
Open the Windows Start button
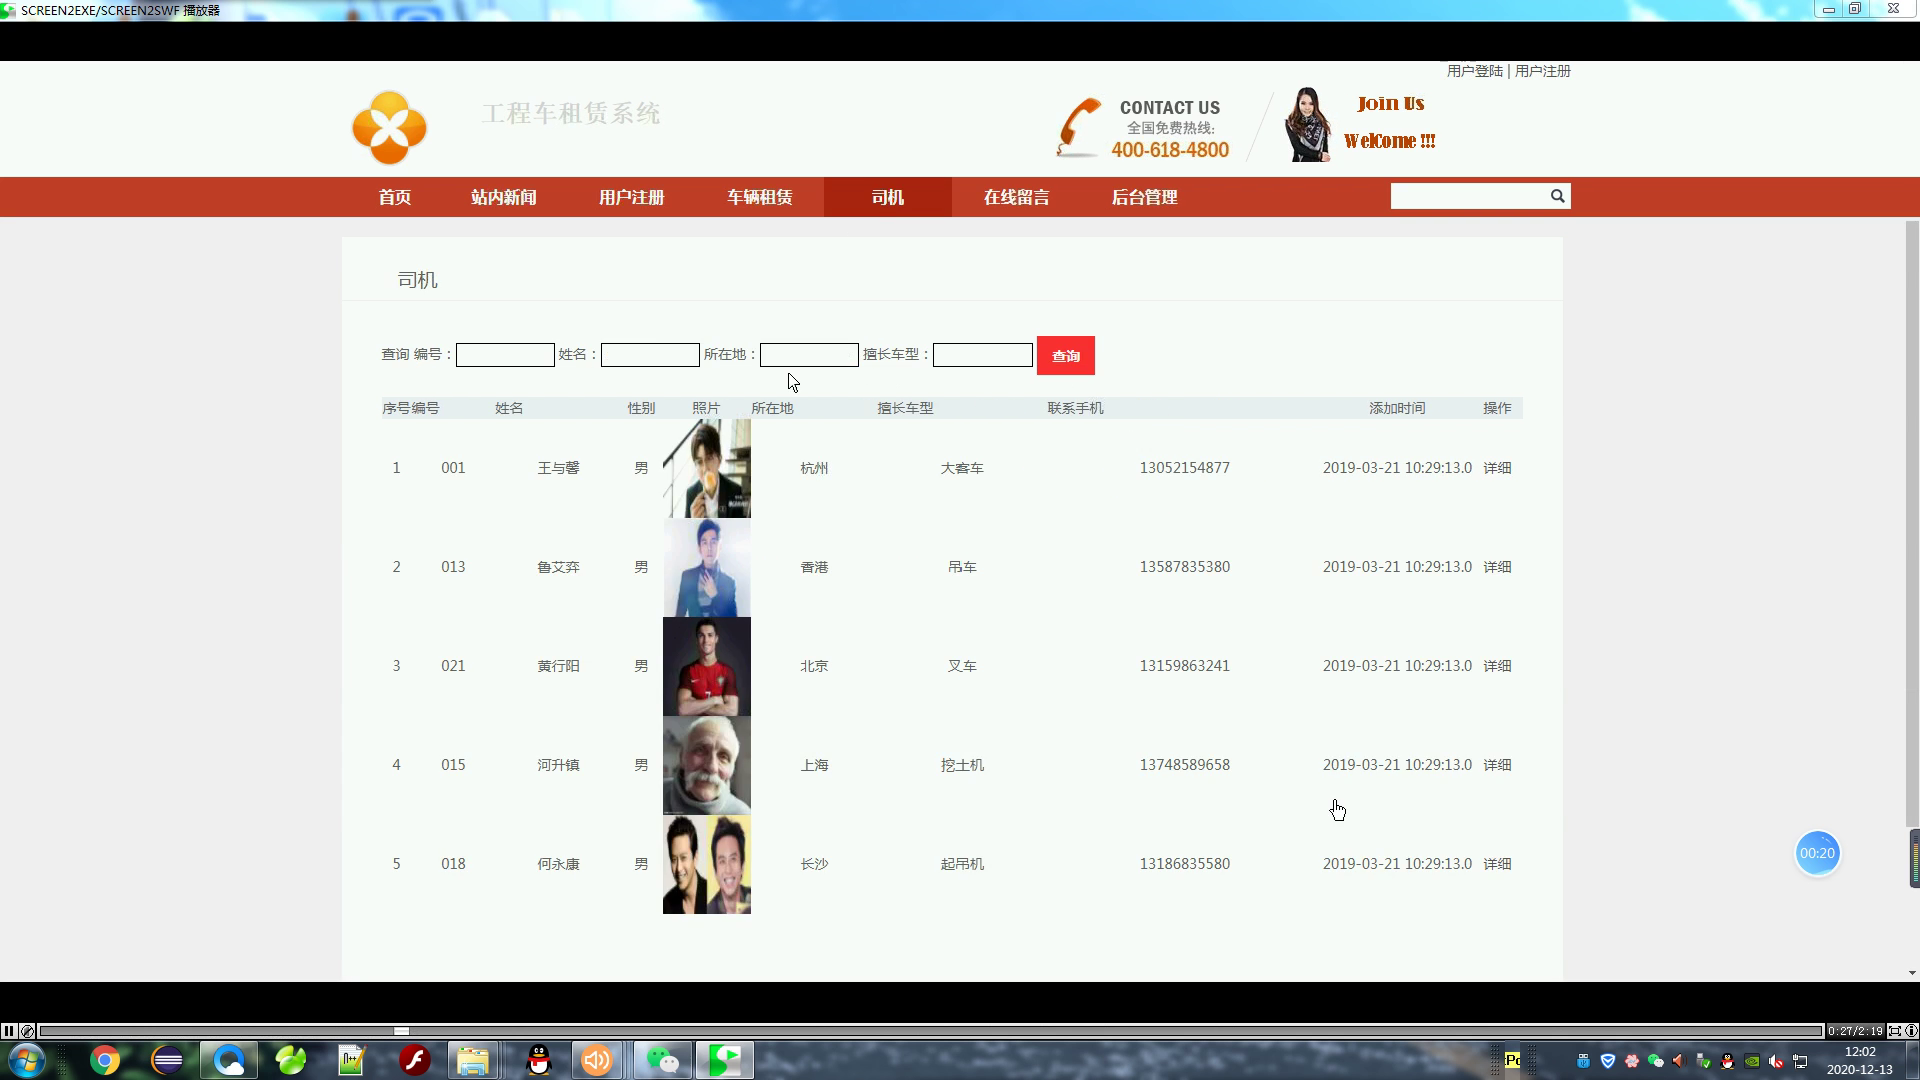(26, 1060)
